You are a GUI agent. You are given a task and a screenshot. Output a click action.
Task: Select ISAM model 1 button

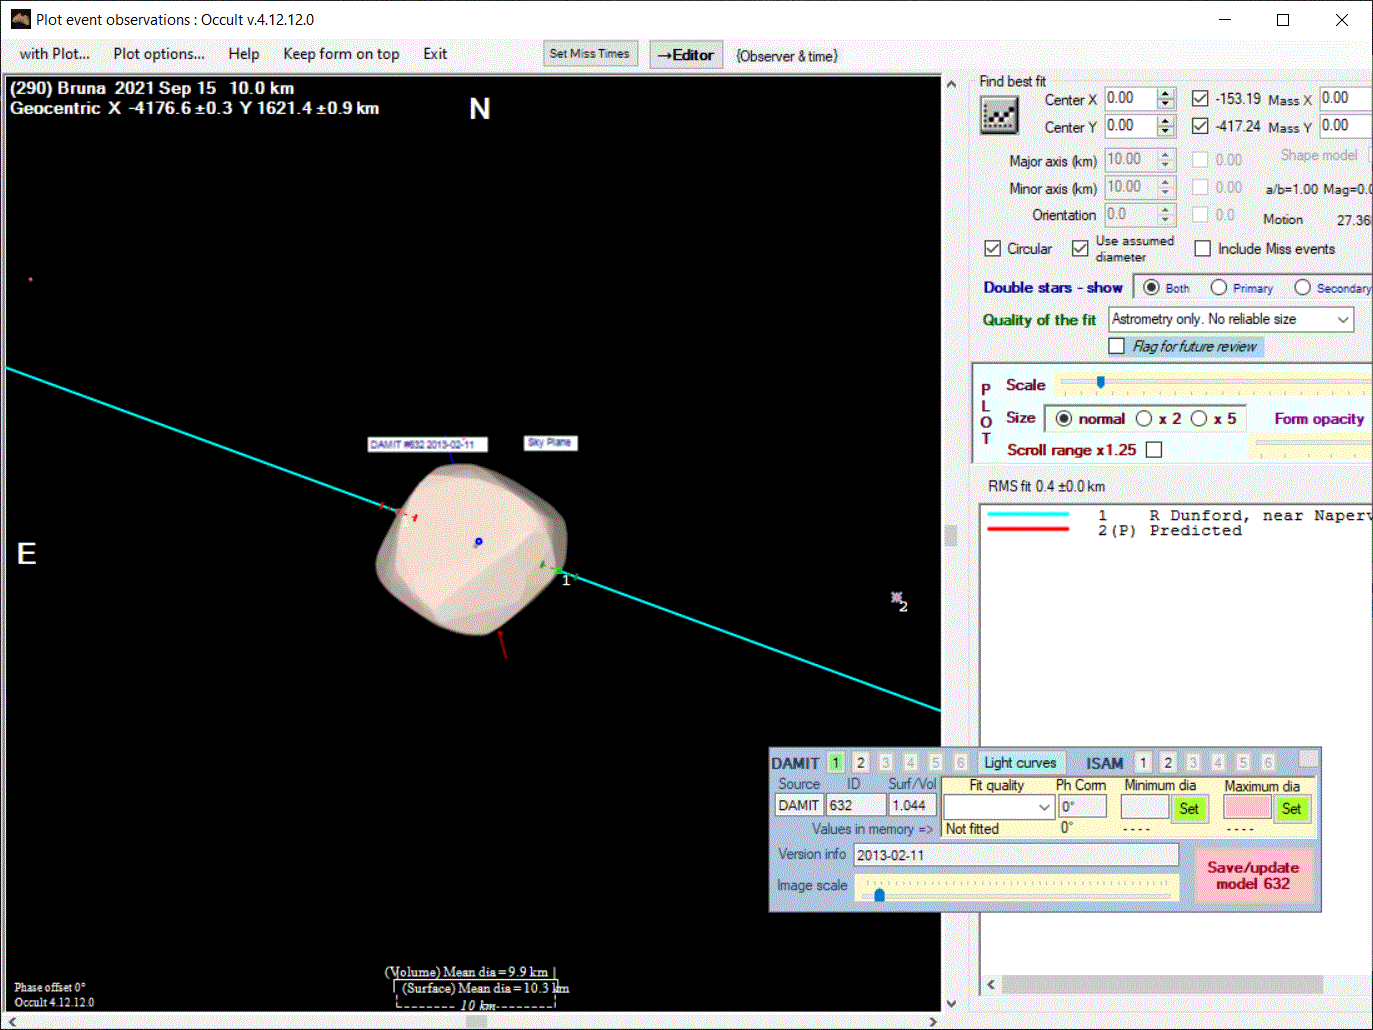1144,762
